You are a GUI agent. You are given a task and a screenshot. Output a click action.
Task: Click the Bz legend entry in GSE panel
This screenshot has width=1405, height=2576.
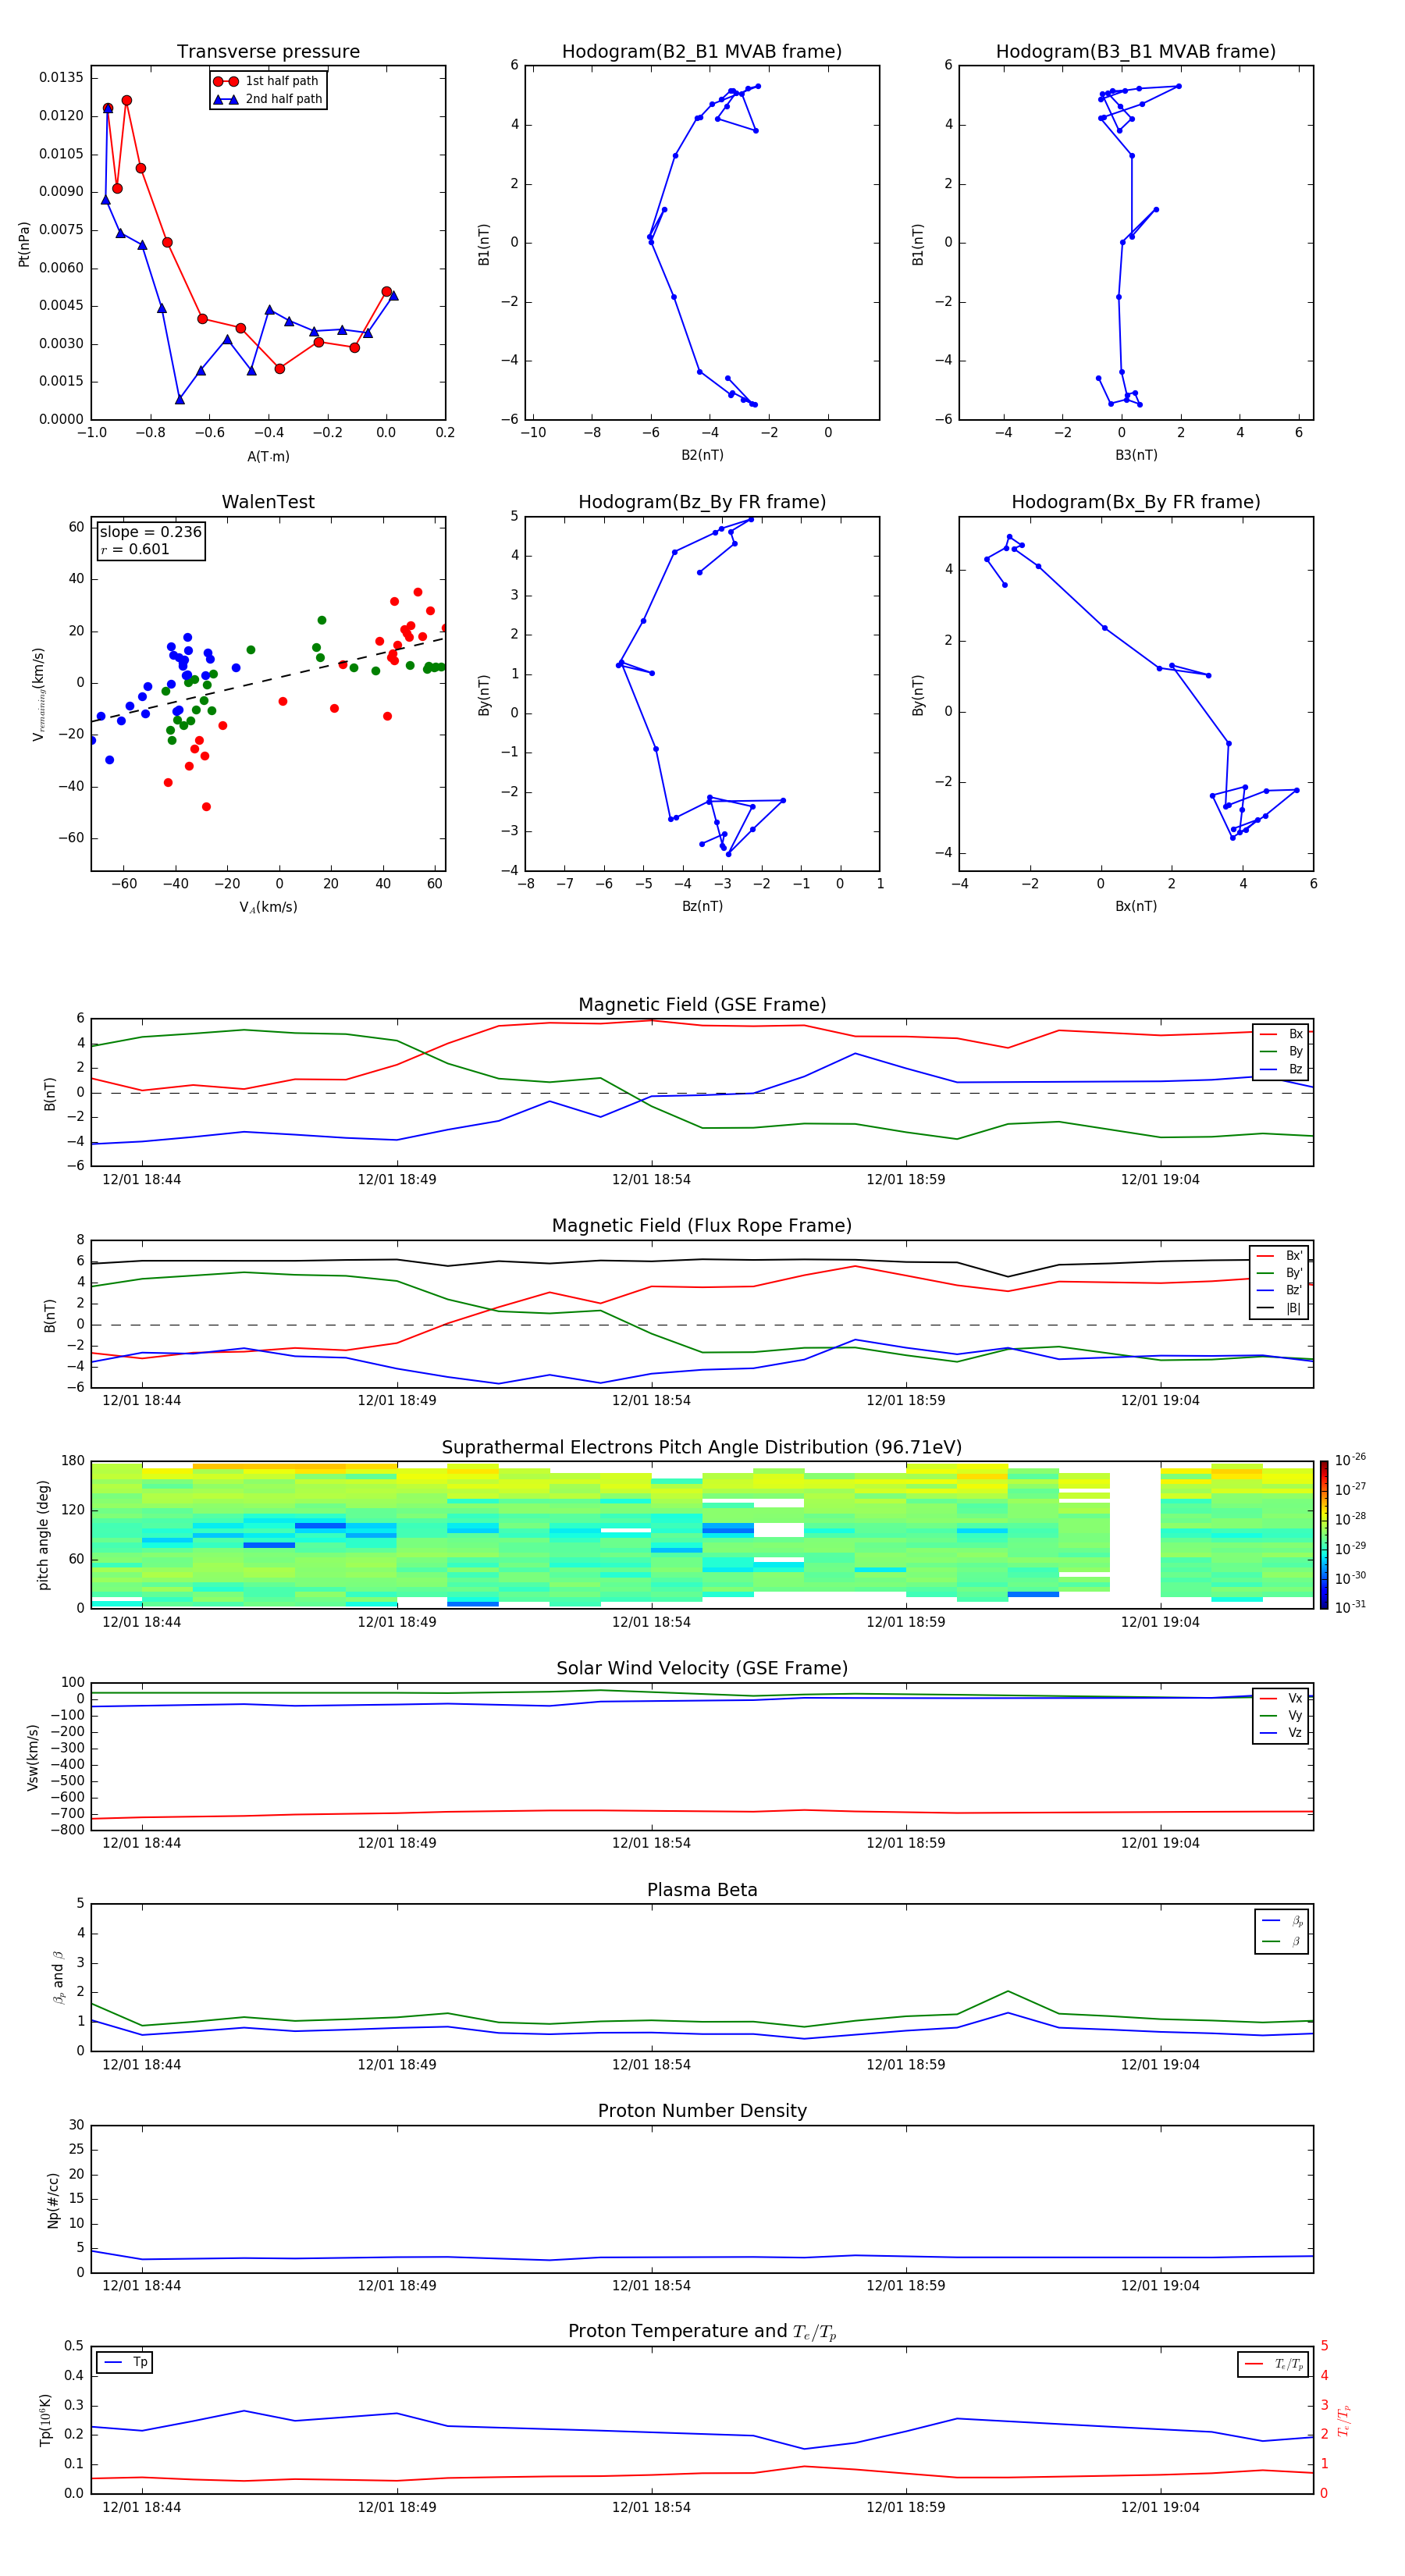[x=1282, y=1069]
